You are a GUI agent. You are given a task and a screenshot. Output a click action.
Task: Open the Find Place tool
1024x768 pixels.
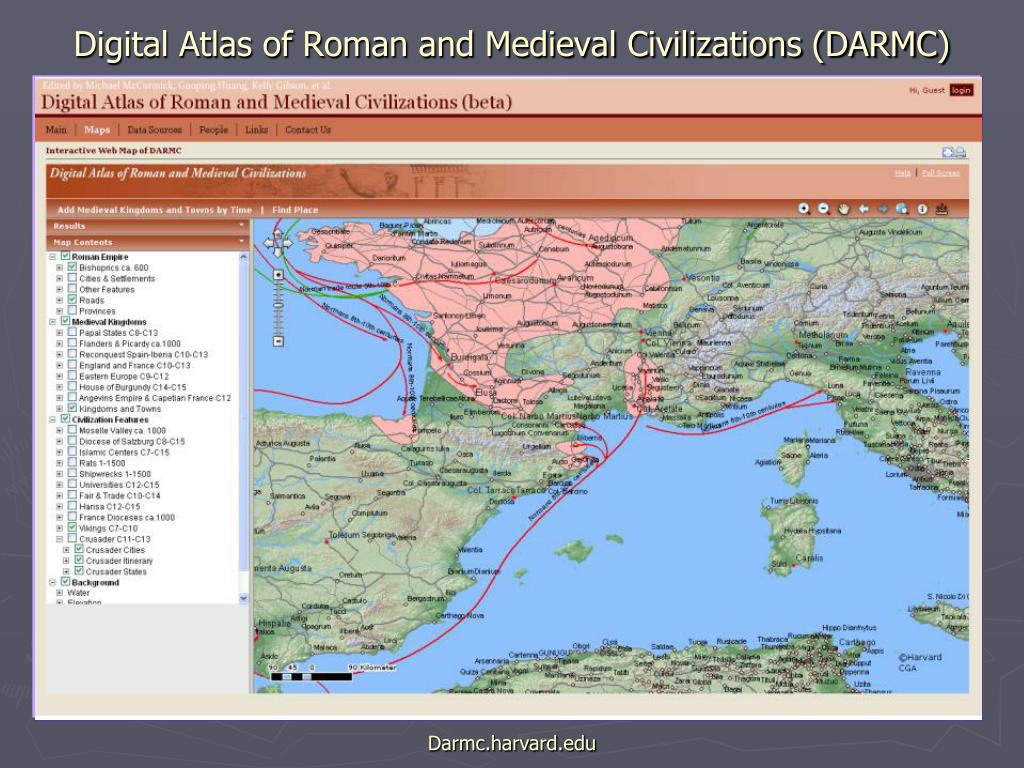tap(295, 210)
